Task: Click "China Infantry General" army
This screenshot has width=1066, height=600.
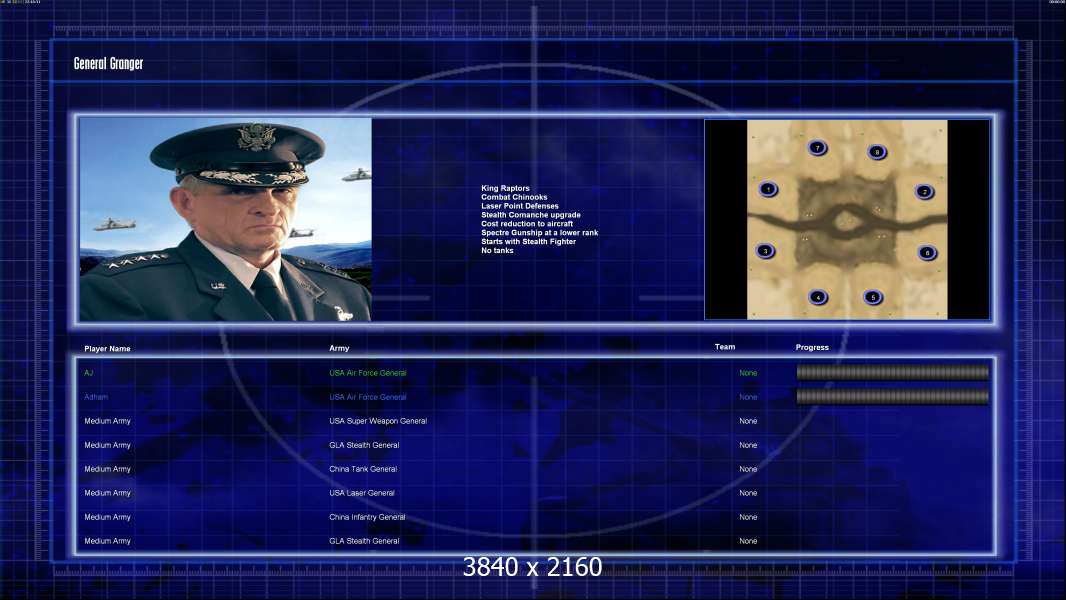Action: [x=367, y=517]
